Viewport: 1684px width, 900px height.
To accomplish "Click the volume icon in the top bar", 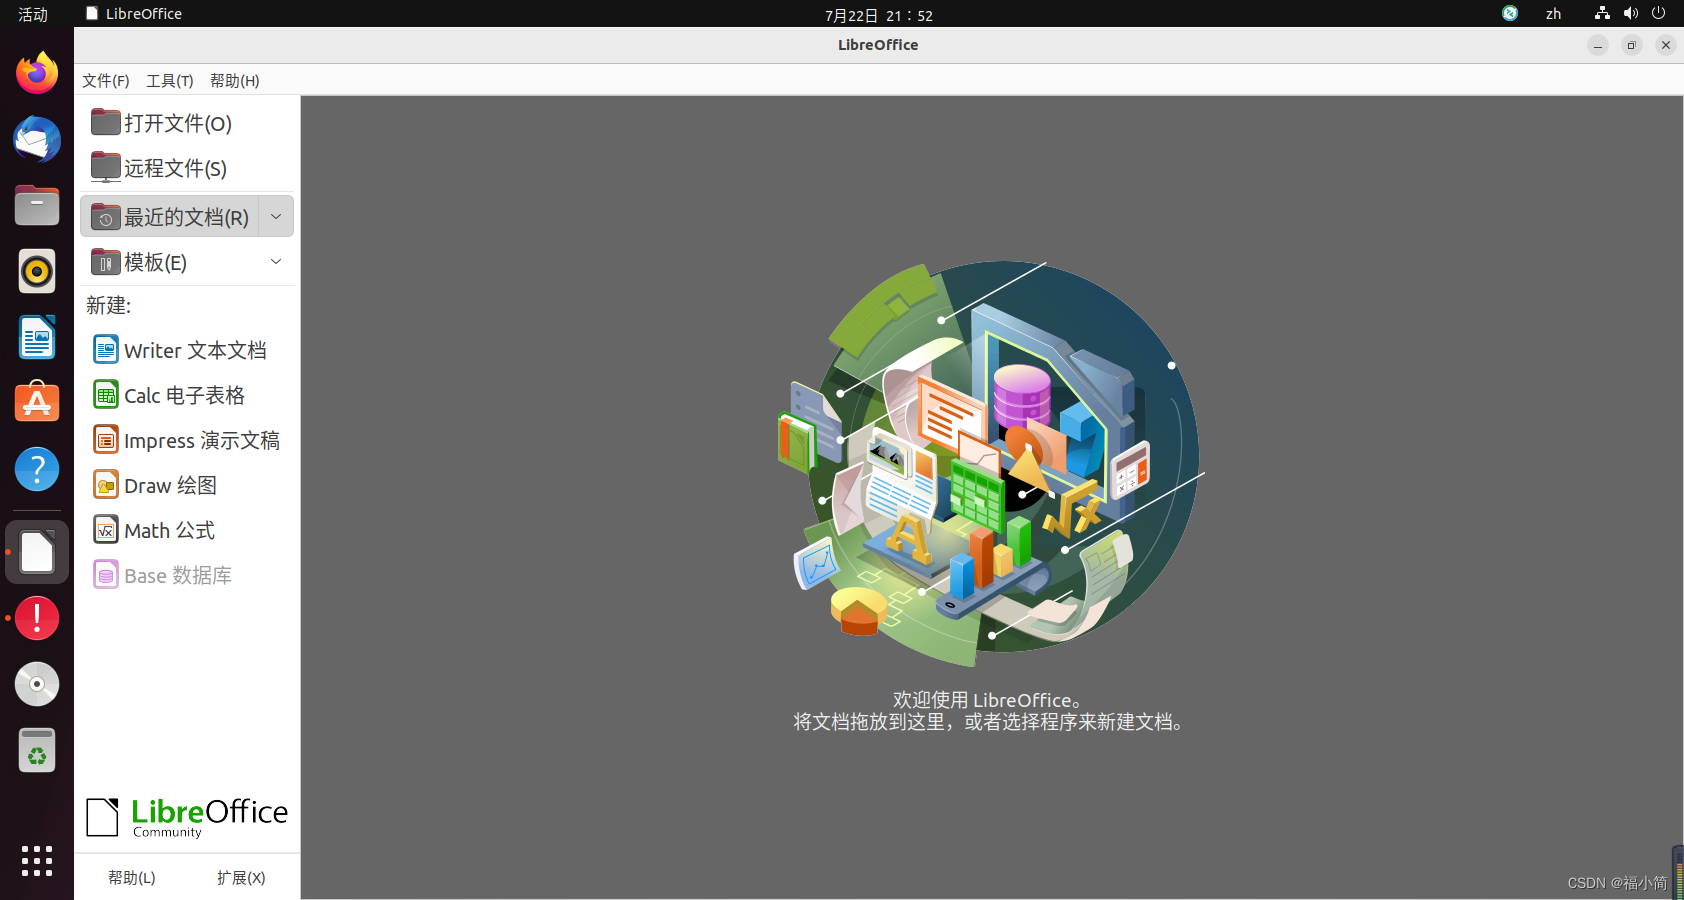I will (x=1630, y=13).
